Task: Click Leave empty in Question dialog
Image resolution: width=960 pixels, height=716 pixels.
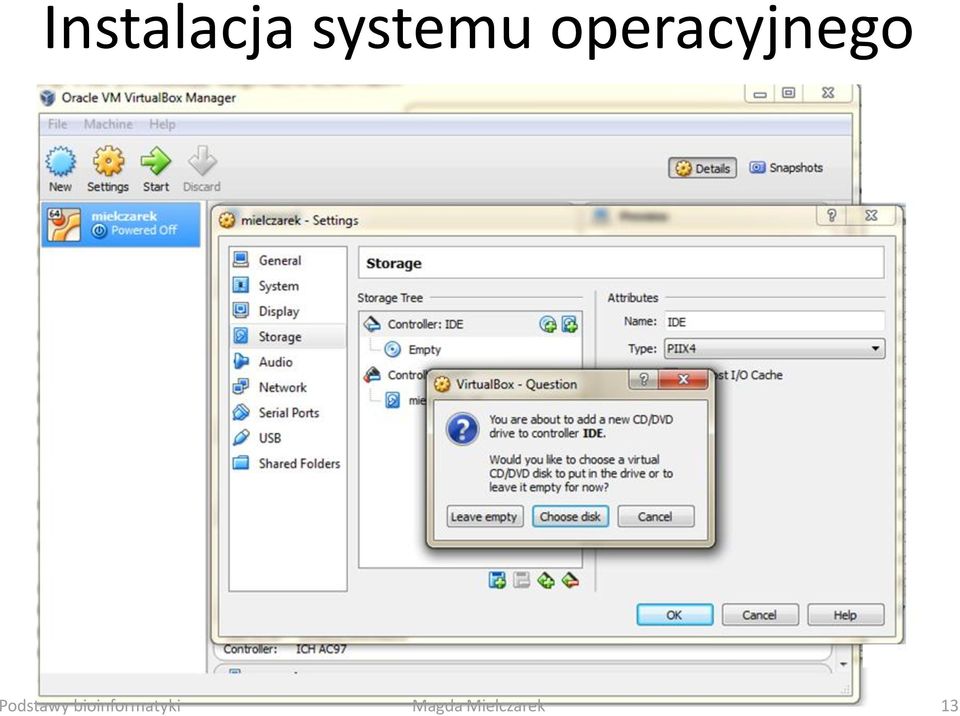Action: click(484, 516)
